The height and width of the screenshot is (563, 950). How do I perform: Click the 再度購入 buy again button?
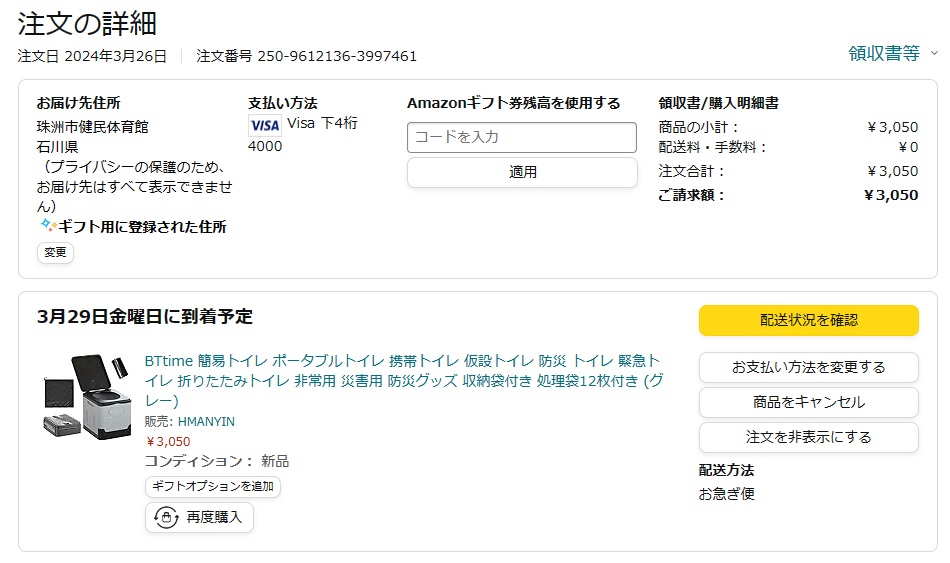coord(199,517)
